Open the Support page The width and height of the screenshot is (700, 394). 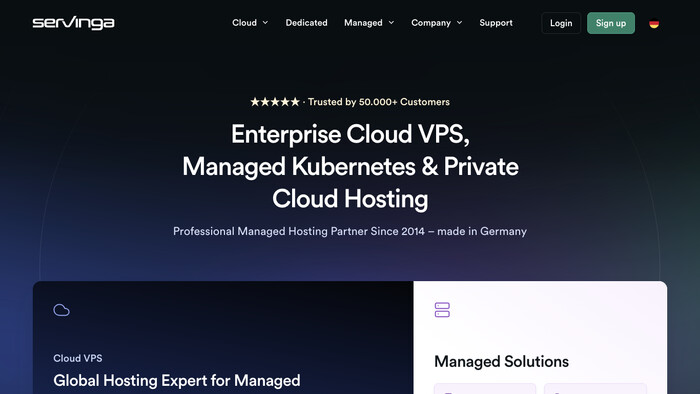click(496, 23)
